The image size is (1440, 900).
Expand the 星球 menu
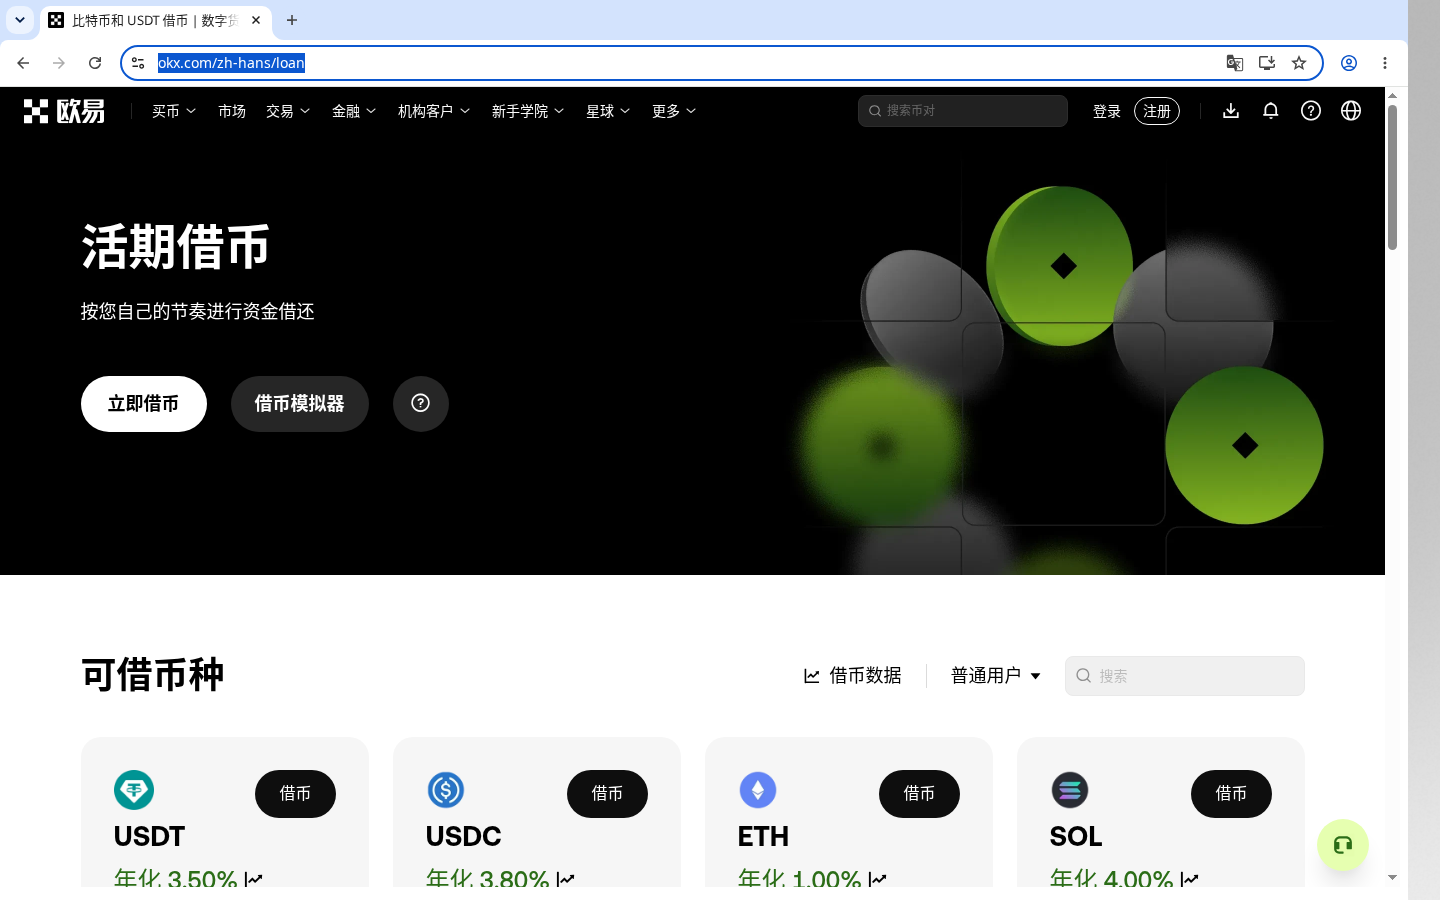[x=608, y=111]
